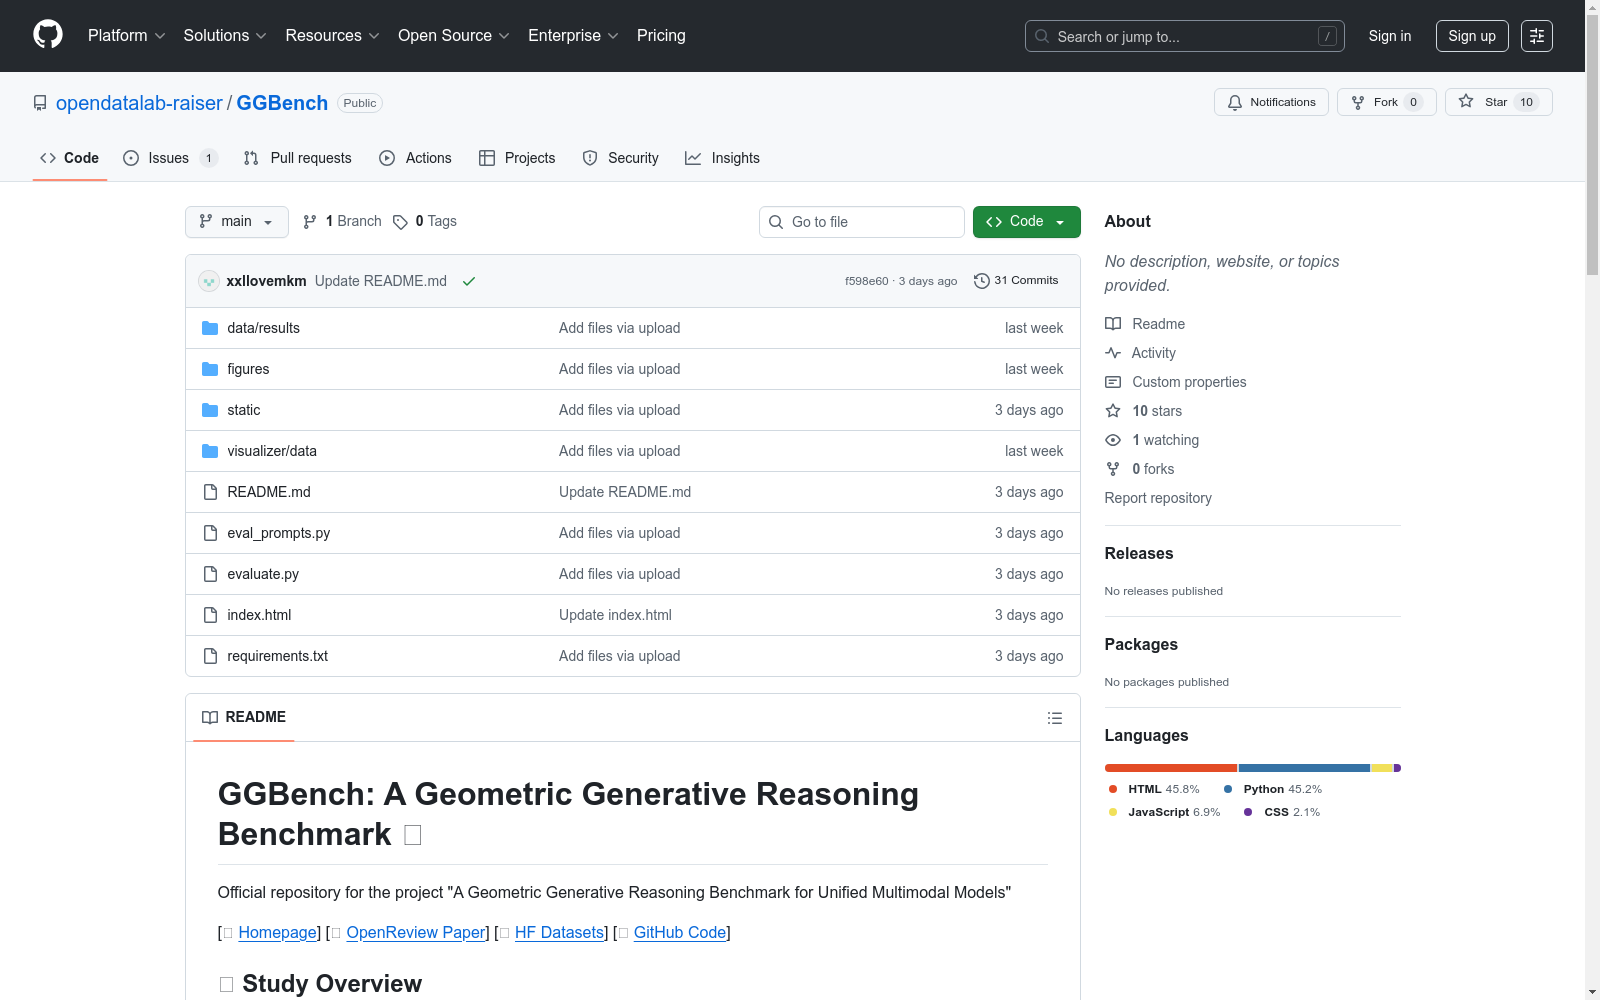Open the Projects tab
The height and width of the screenshot is (1000, 1600).
[x=517, y=158]
